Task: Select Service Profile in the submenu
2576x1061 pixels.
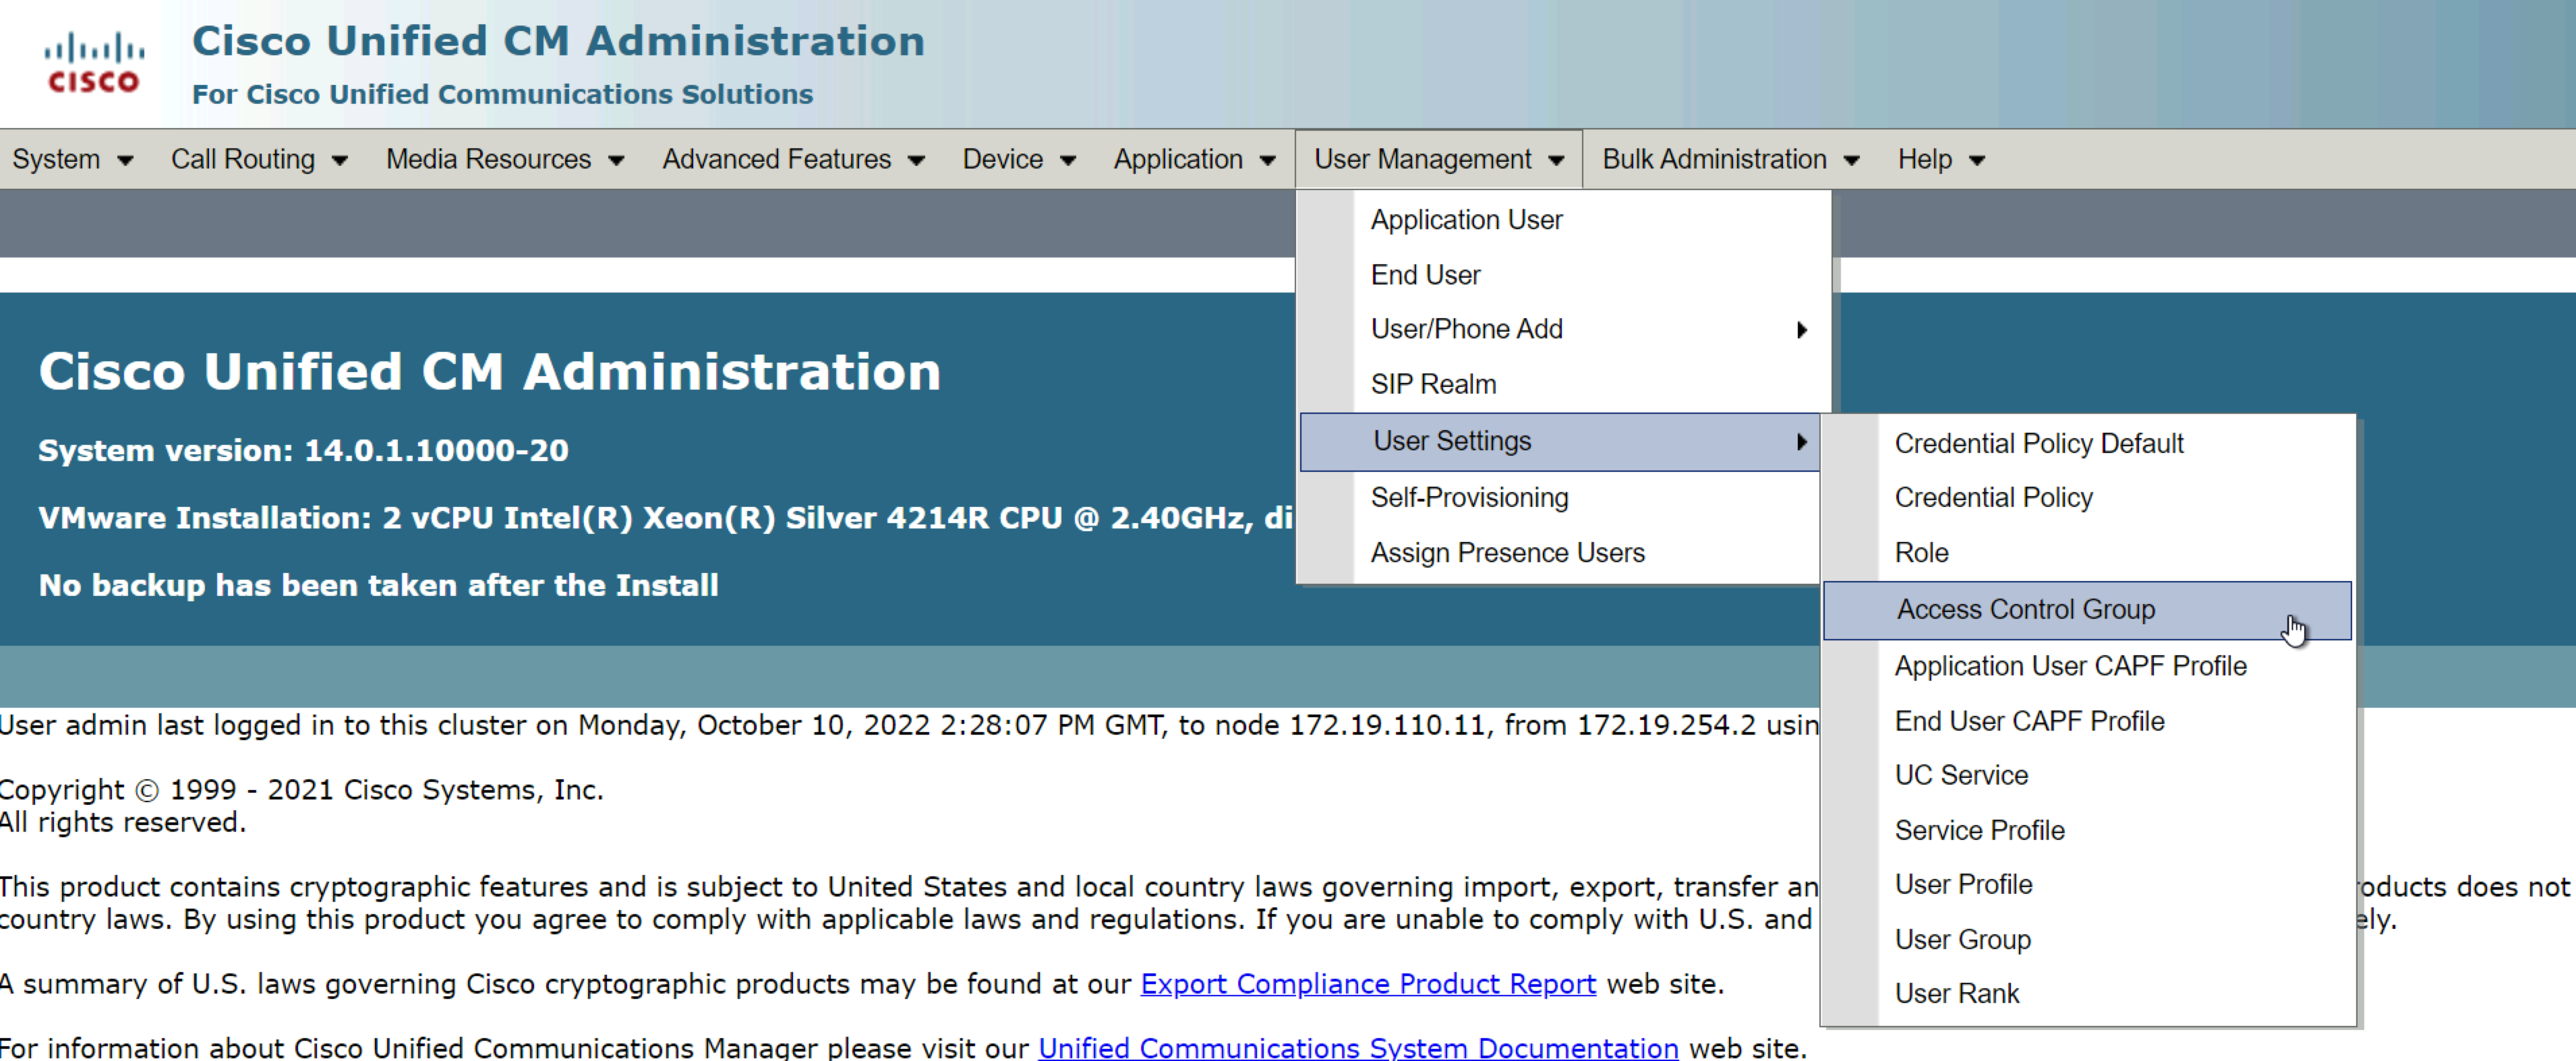Action: pos(2088,830)
